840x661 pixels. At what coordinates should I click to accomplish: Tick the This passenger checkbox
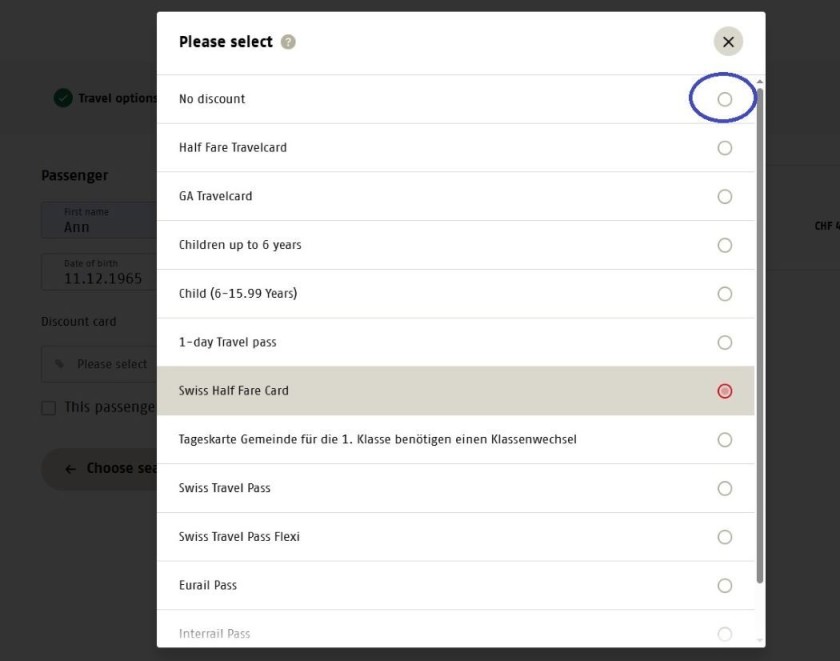tap(48, 408)
